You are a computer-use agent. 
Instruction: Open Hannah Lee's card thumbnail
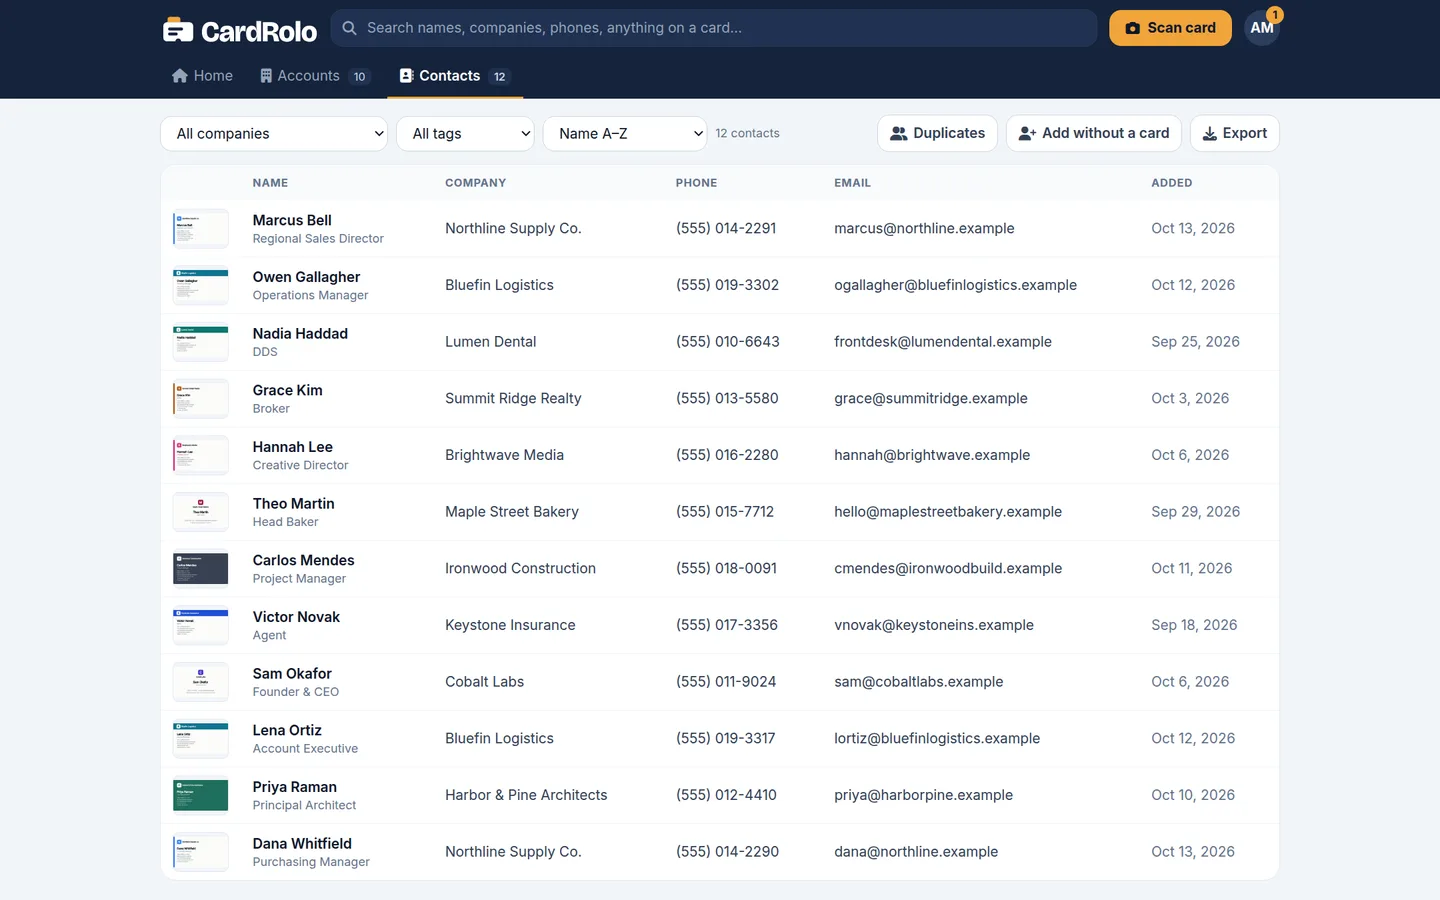201,456
